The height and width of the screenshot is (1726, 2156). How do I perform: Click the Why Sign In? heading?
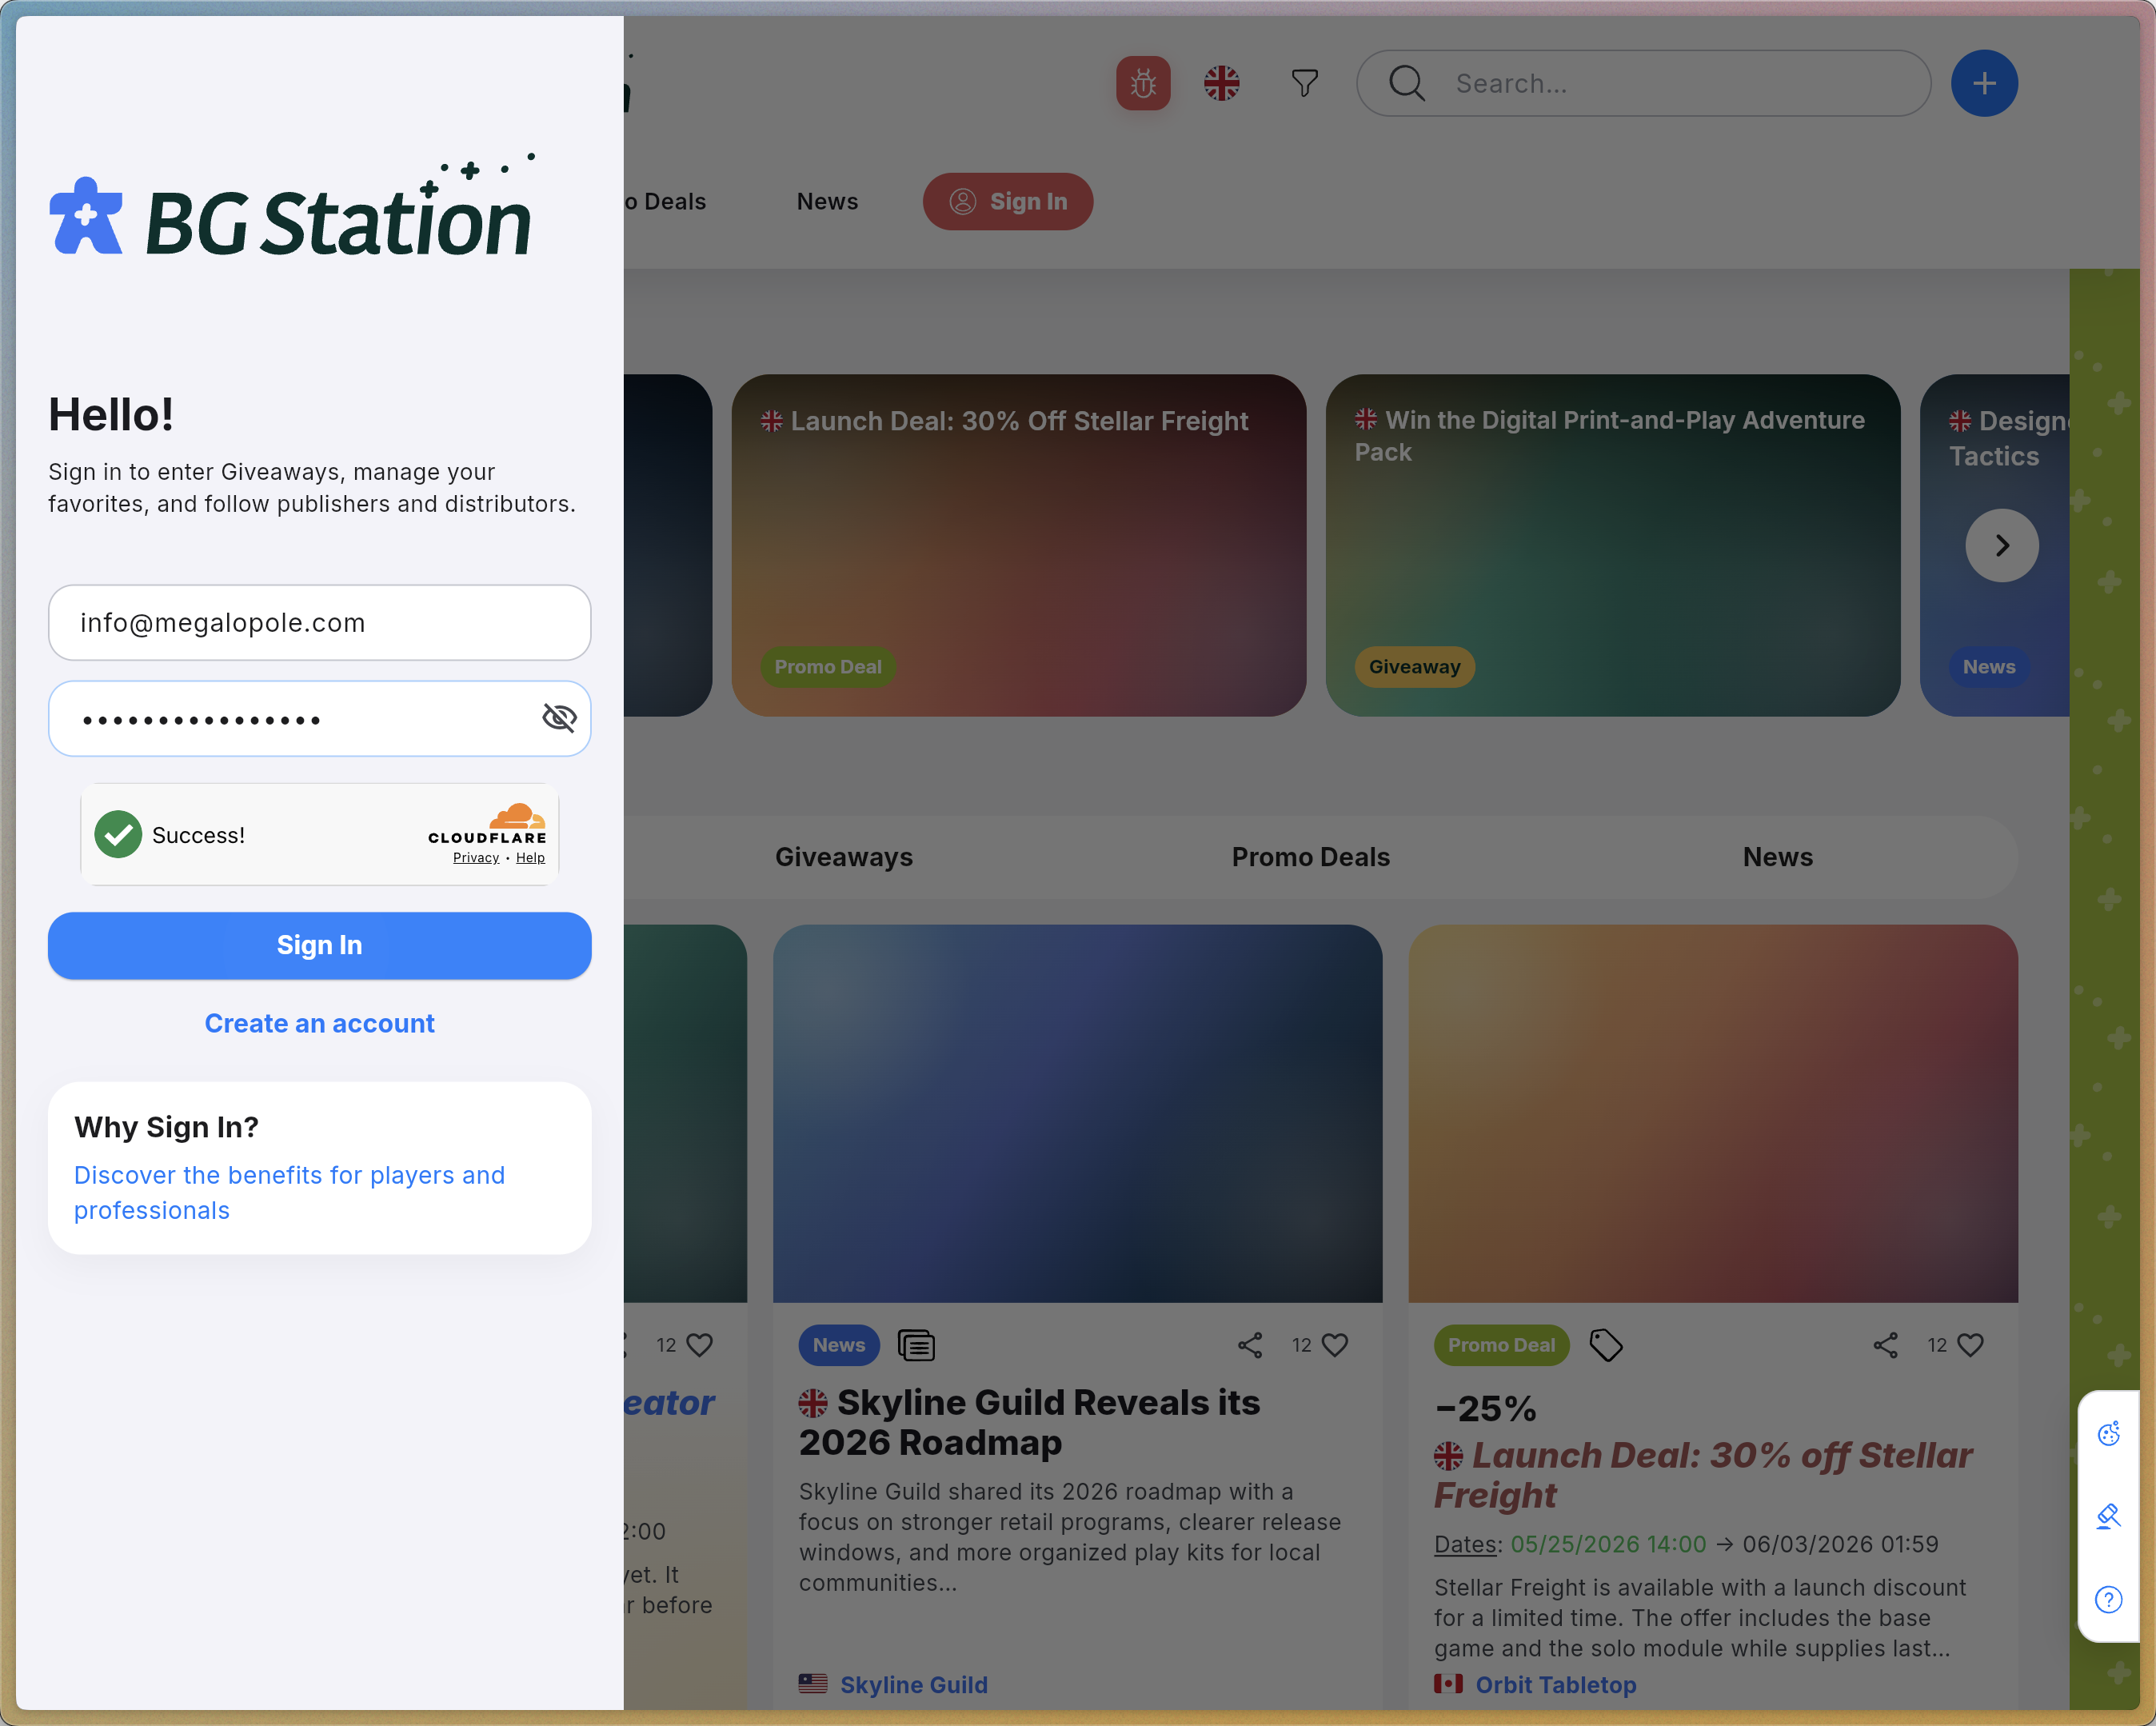coord(166,1127)
